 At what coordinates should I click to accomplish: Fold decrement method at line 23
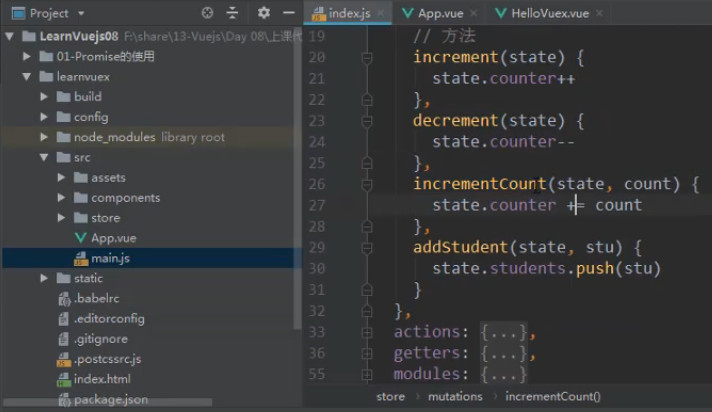coord(367,121)
